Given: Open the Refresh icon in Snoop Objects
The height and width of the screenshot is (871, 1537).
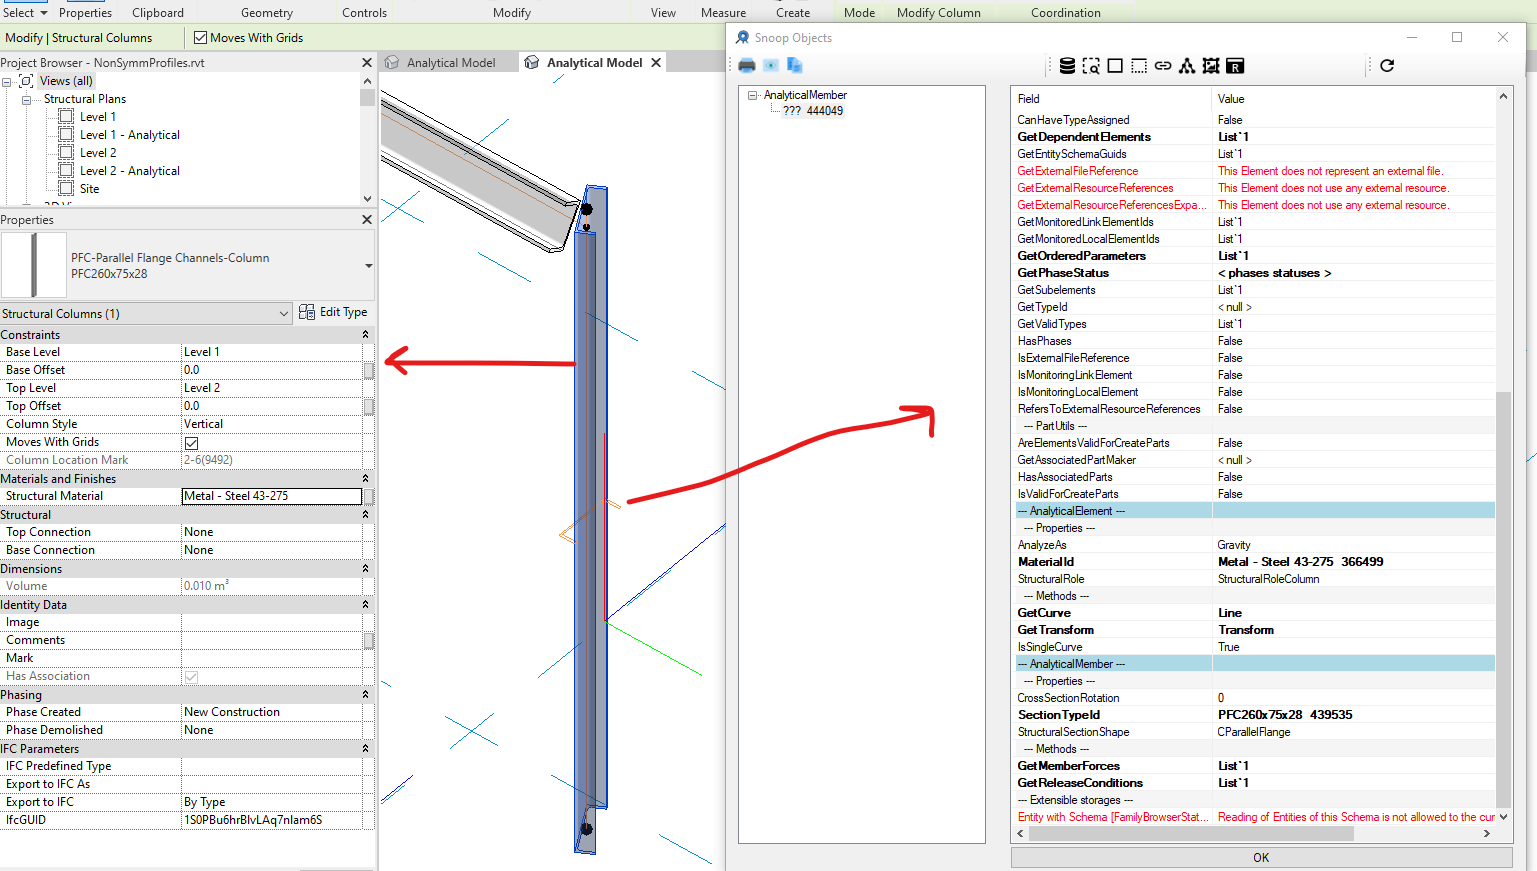Looking at the screenshot, I should coord(1386,65).
